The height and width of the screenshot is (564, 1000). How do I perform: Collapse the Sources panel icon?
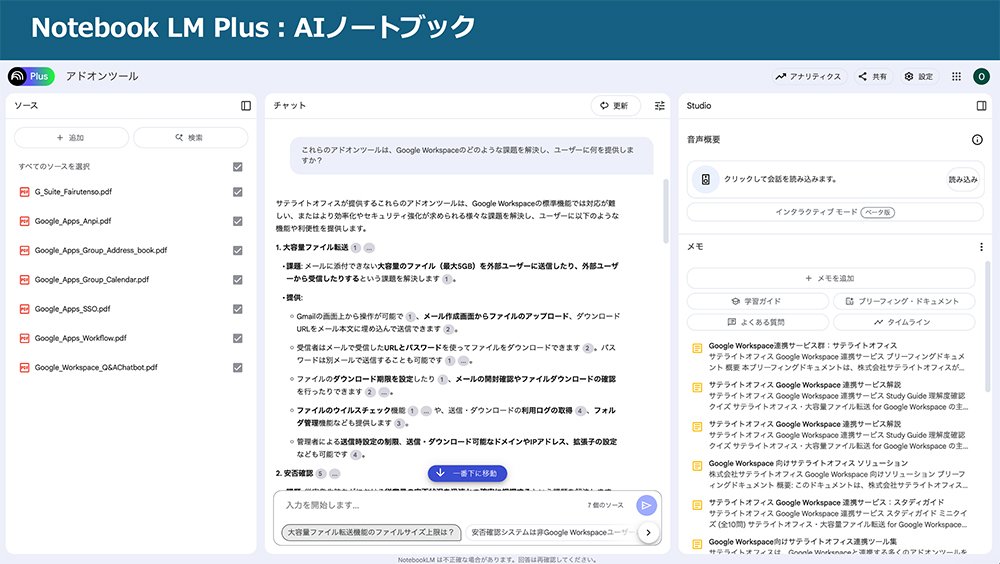pyautogui.click(x=246, y=106)
